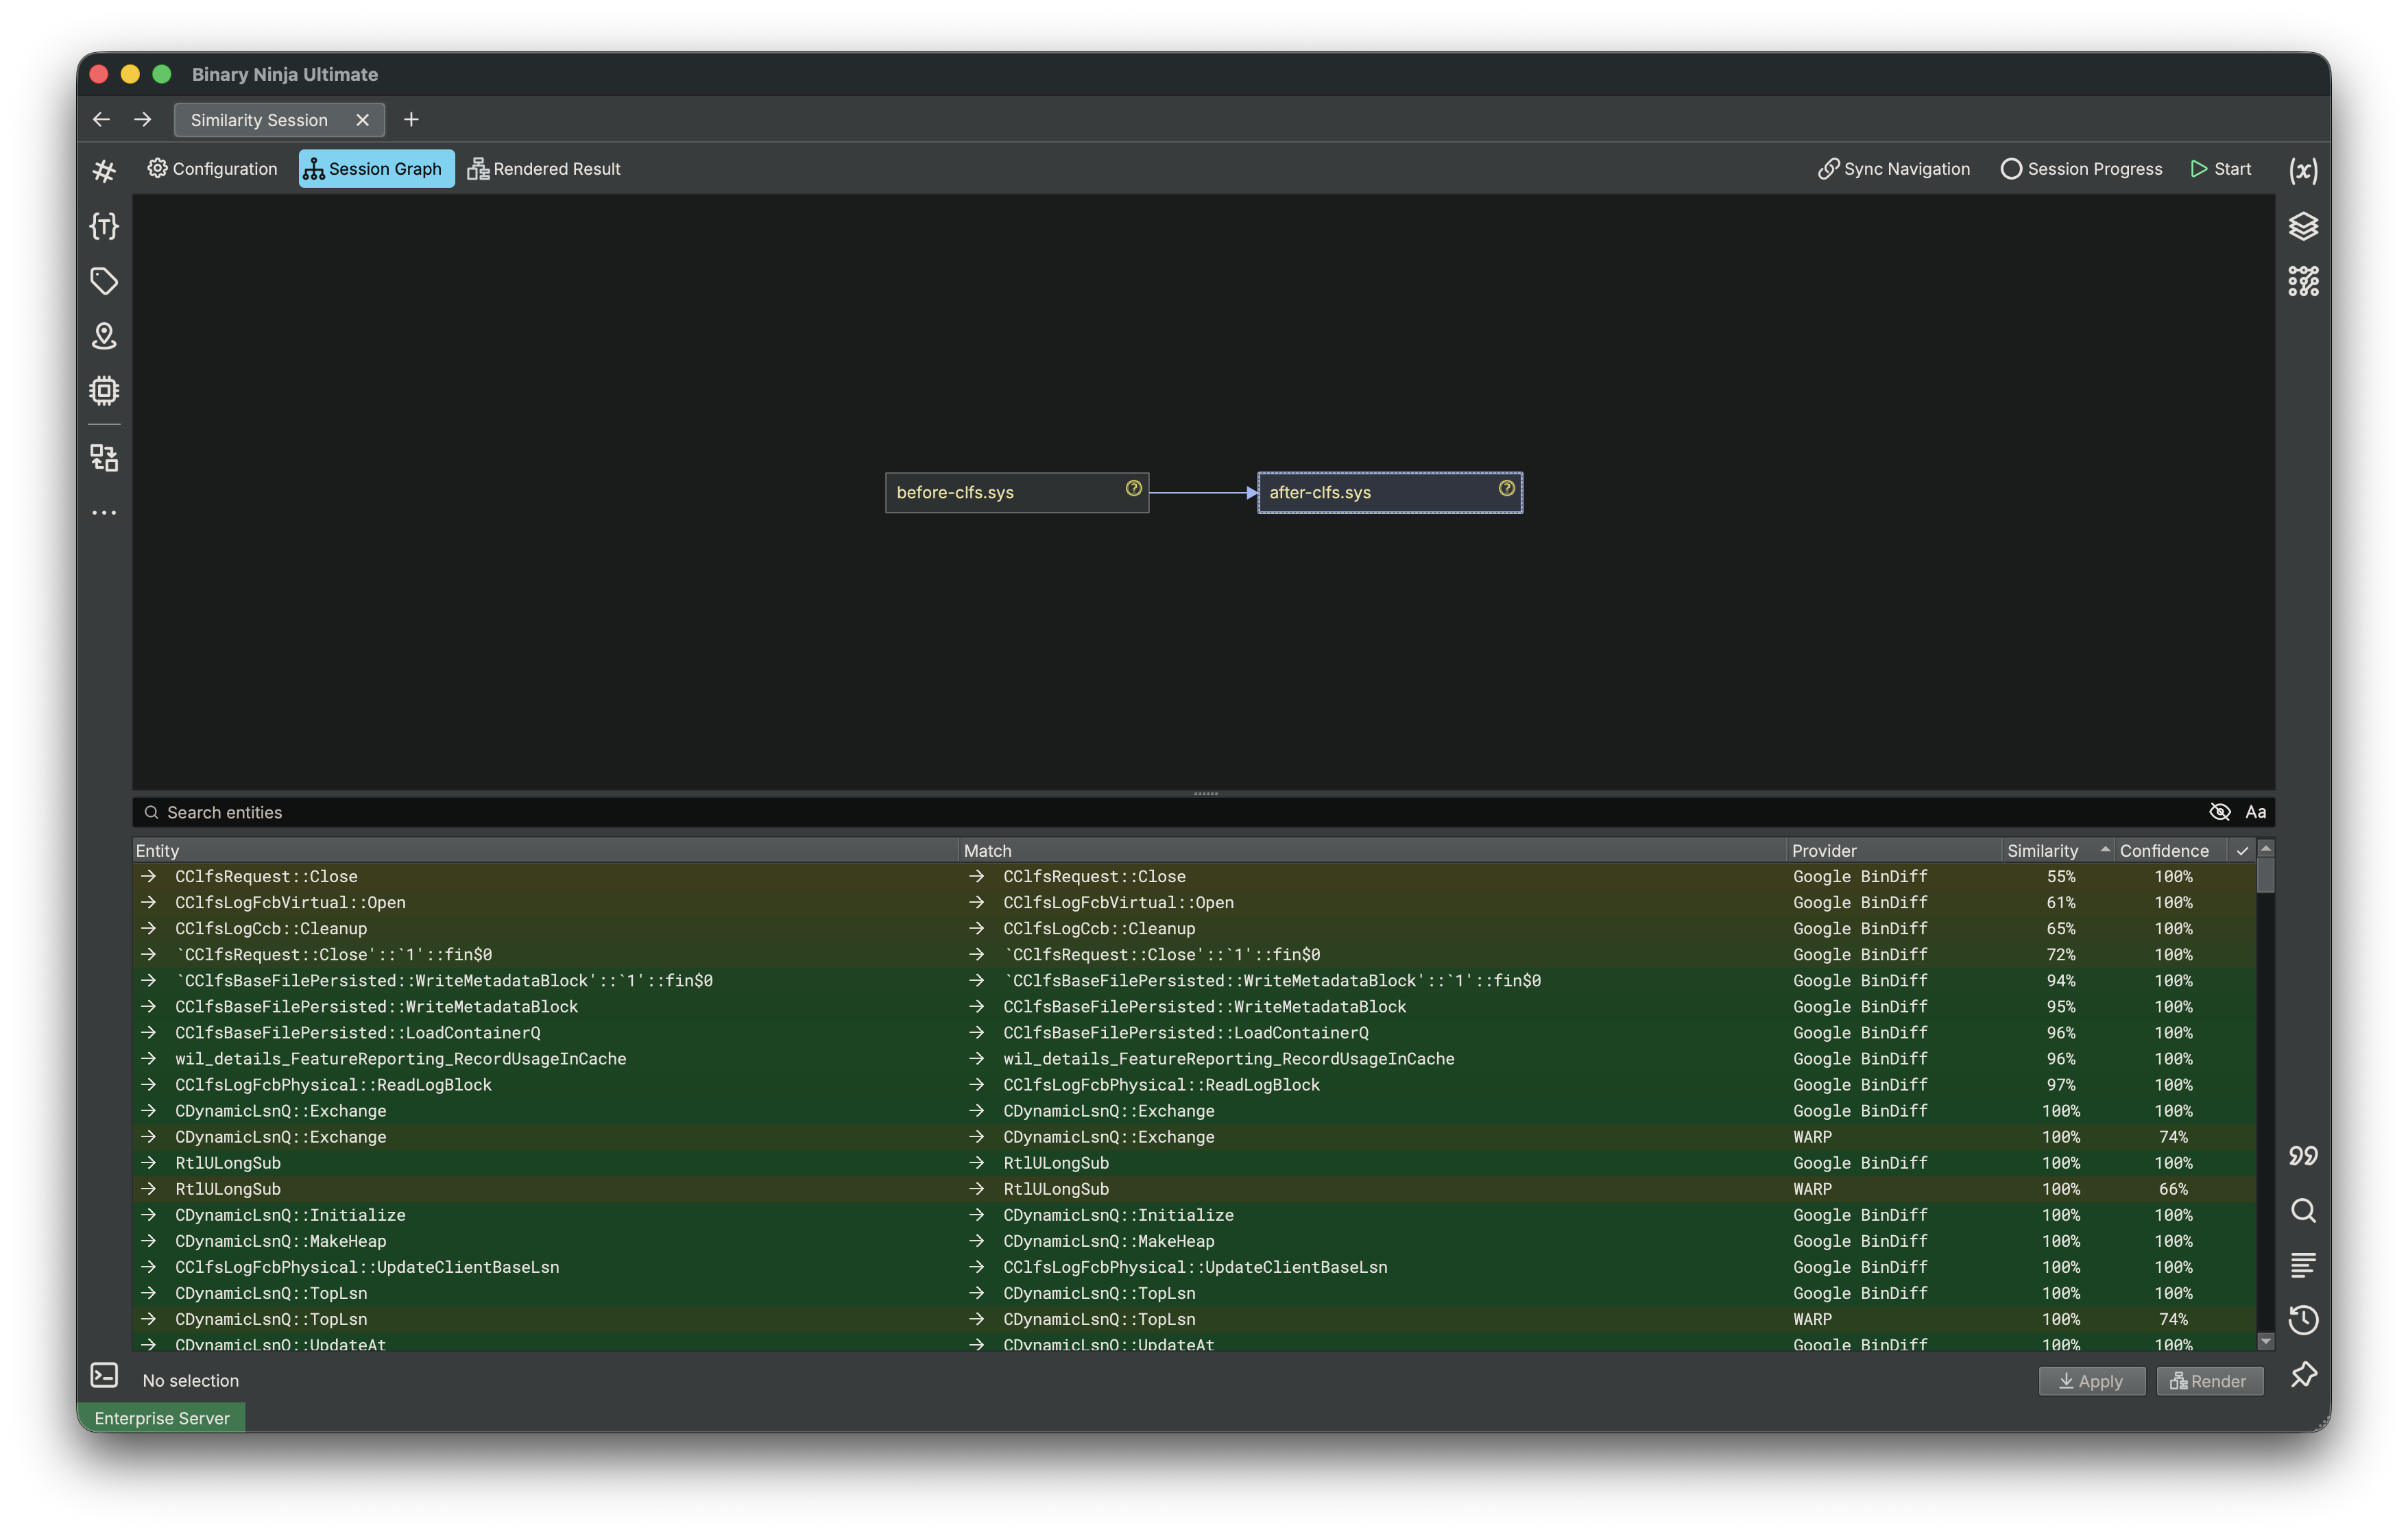This screenshot has height=1534, width=2408.
Task: Open the dotted grid panel icon
Action: coord(2303,281)
